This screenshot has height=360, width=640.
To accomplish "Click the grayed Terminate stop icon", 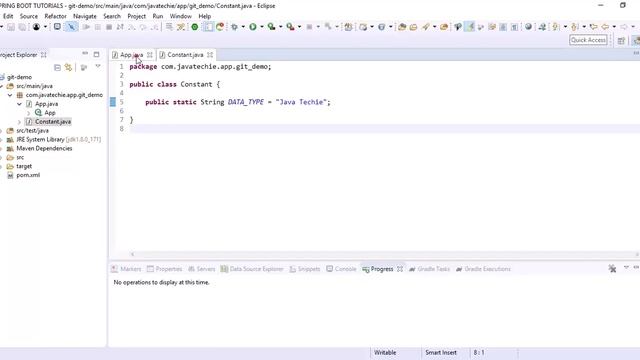I will [x=109, y=27].
